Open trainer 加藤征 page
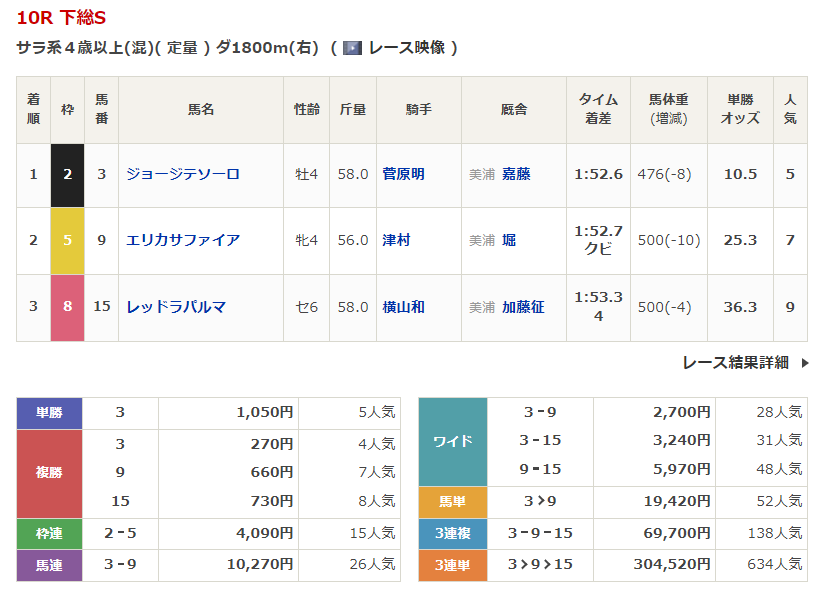Viewport: 824px width, 590px height. pos(523,307)
